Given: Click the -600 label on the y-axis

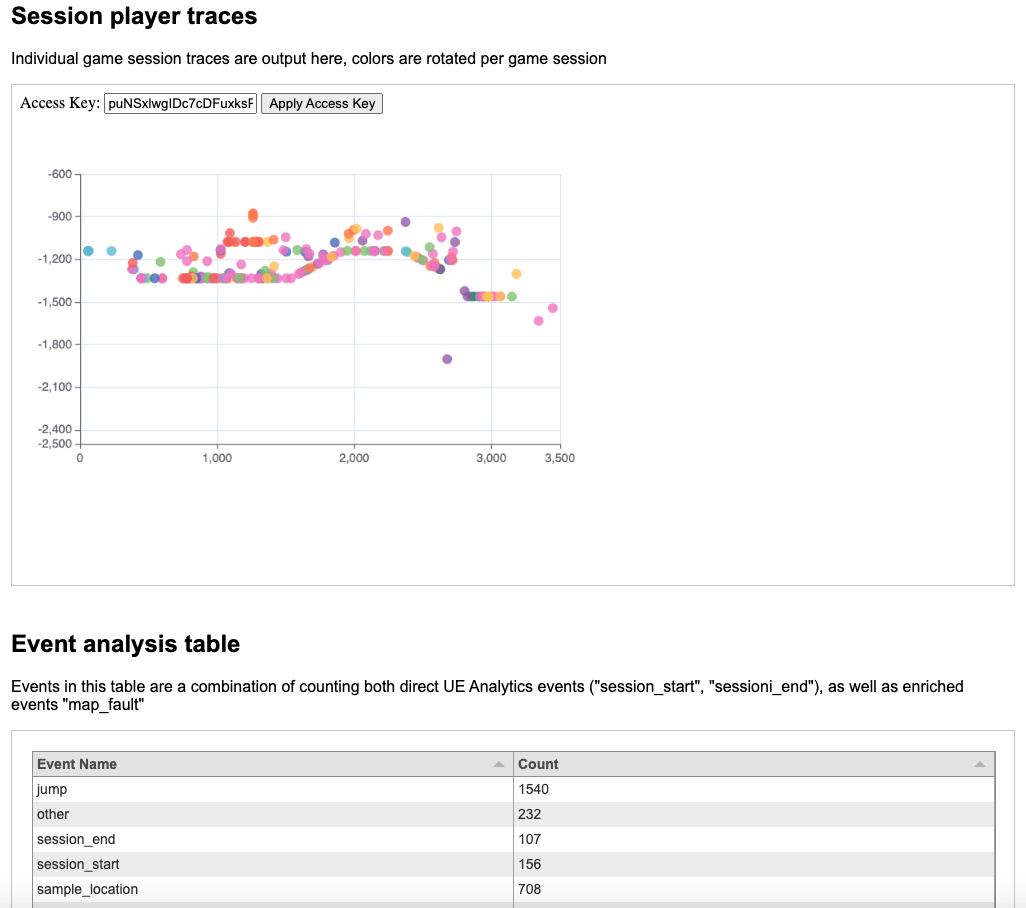Looking at the screenshot, I should pyautogui.click(x=58, y=173).
